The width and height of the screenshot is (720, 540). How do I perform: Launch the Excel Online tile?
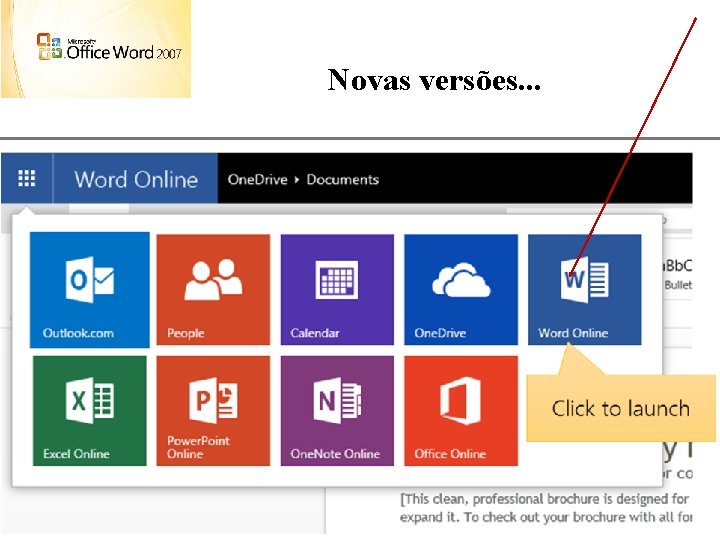tap(90, 411)
